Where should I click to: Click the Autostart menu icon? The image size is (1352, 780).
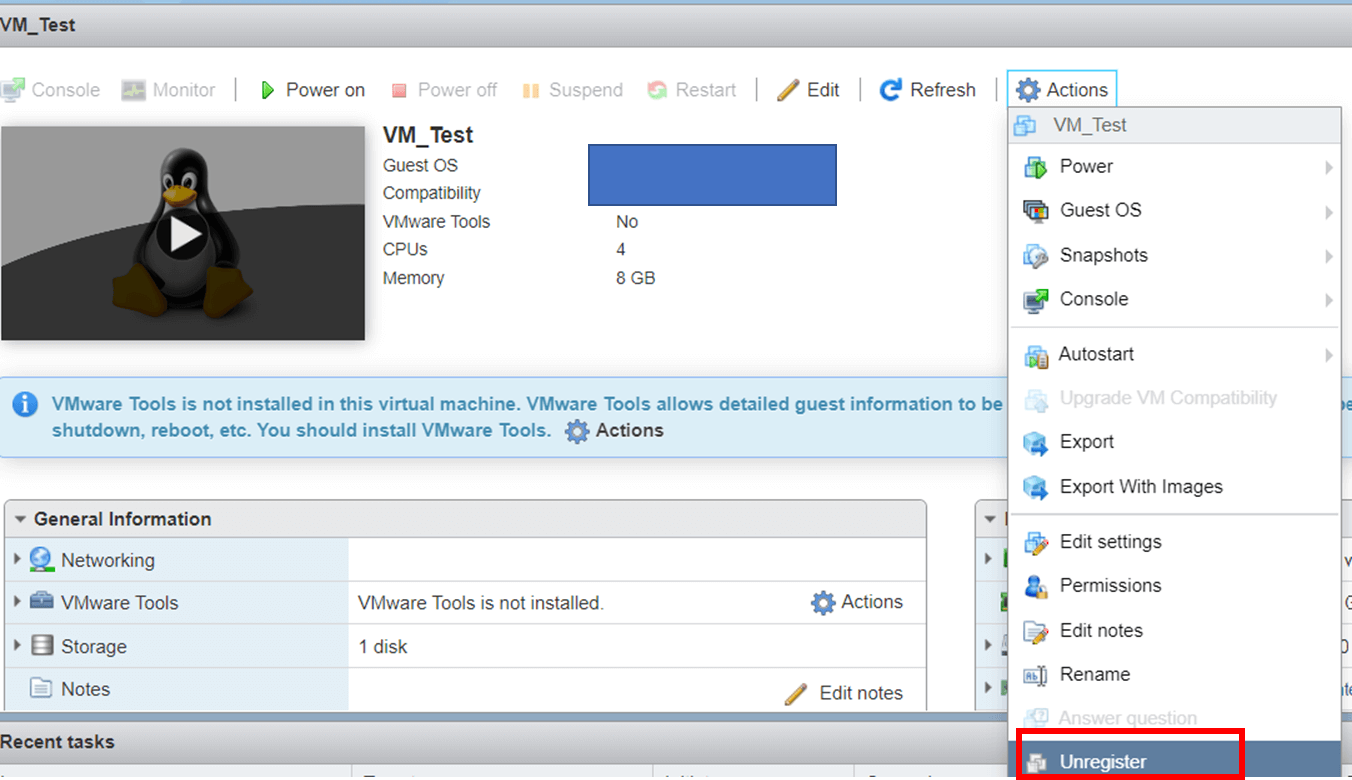1035,355
